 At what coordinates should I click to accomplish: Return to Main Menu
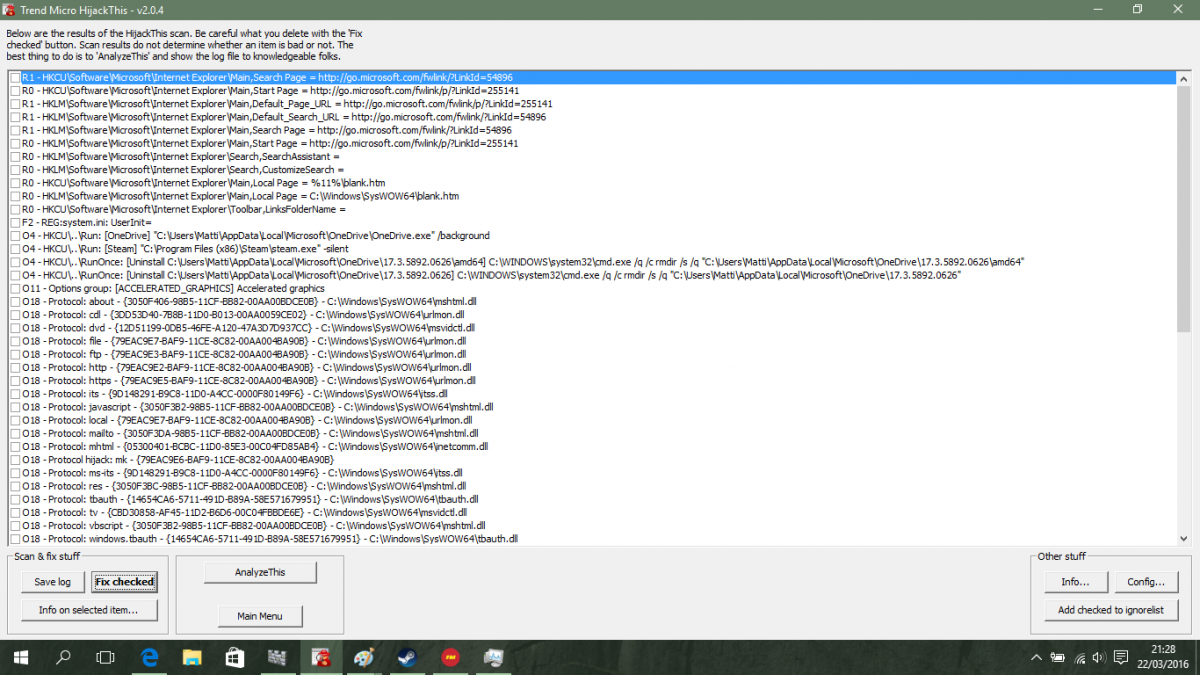pos(260,616)
